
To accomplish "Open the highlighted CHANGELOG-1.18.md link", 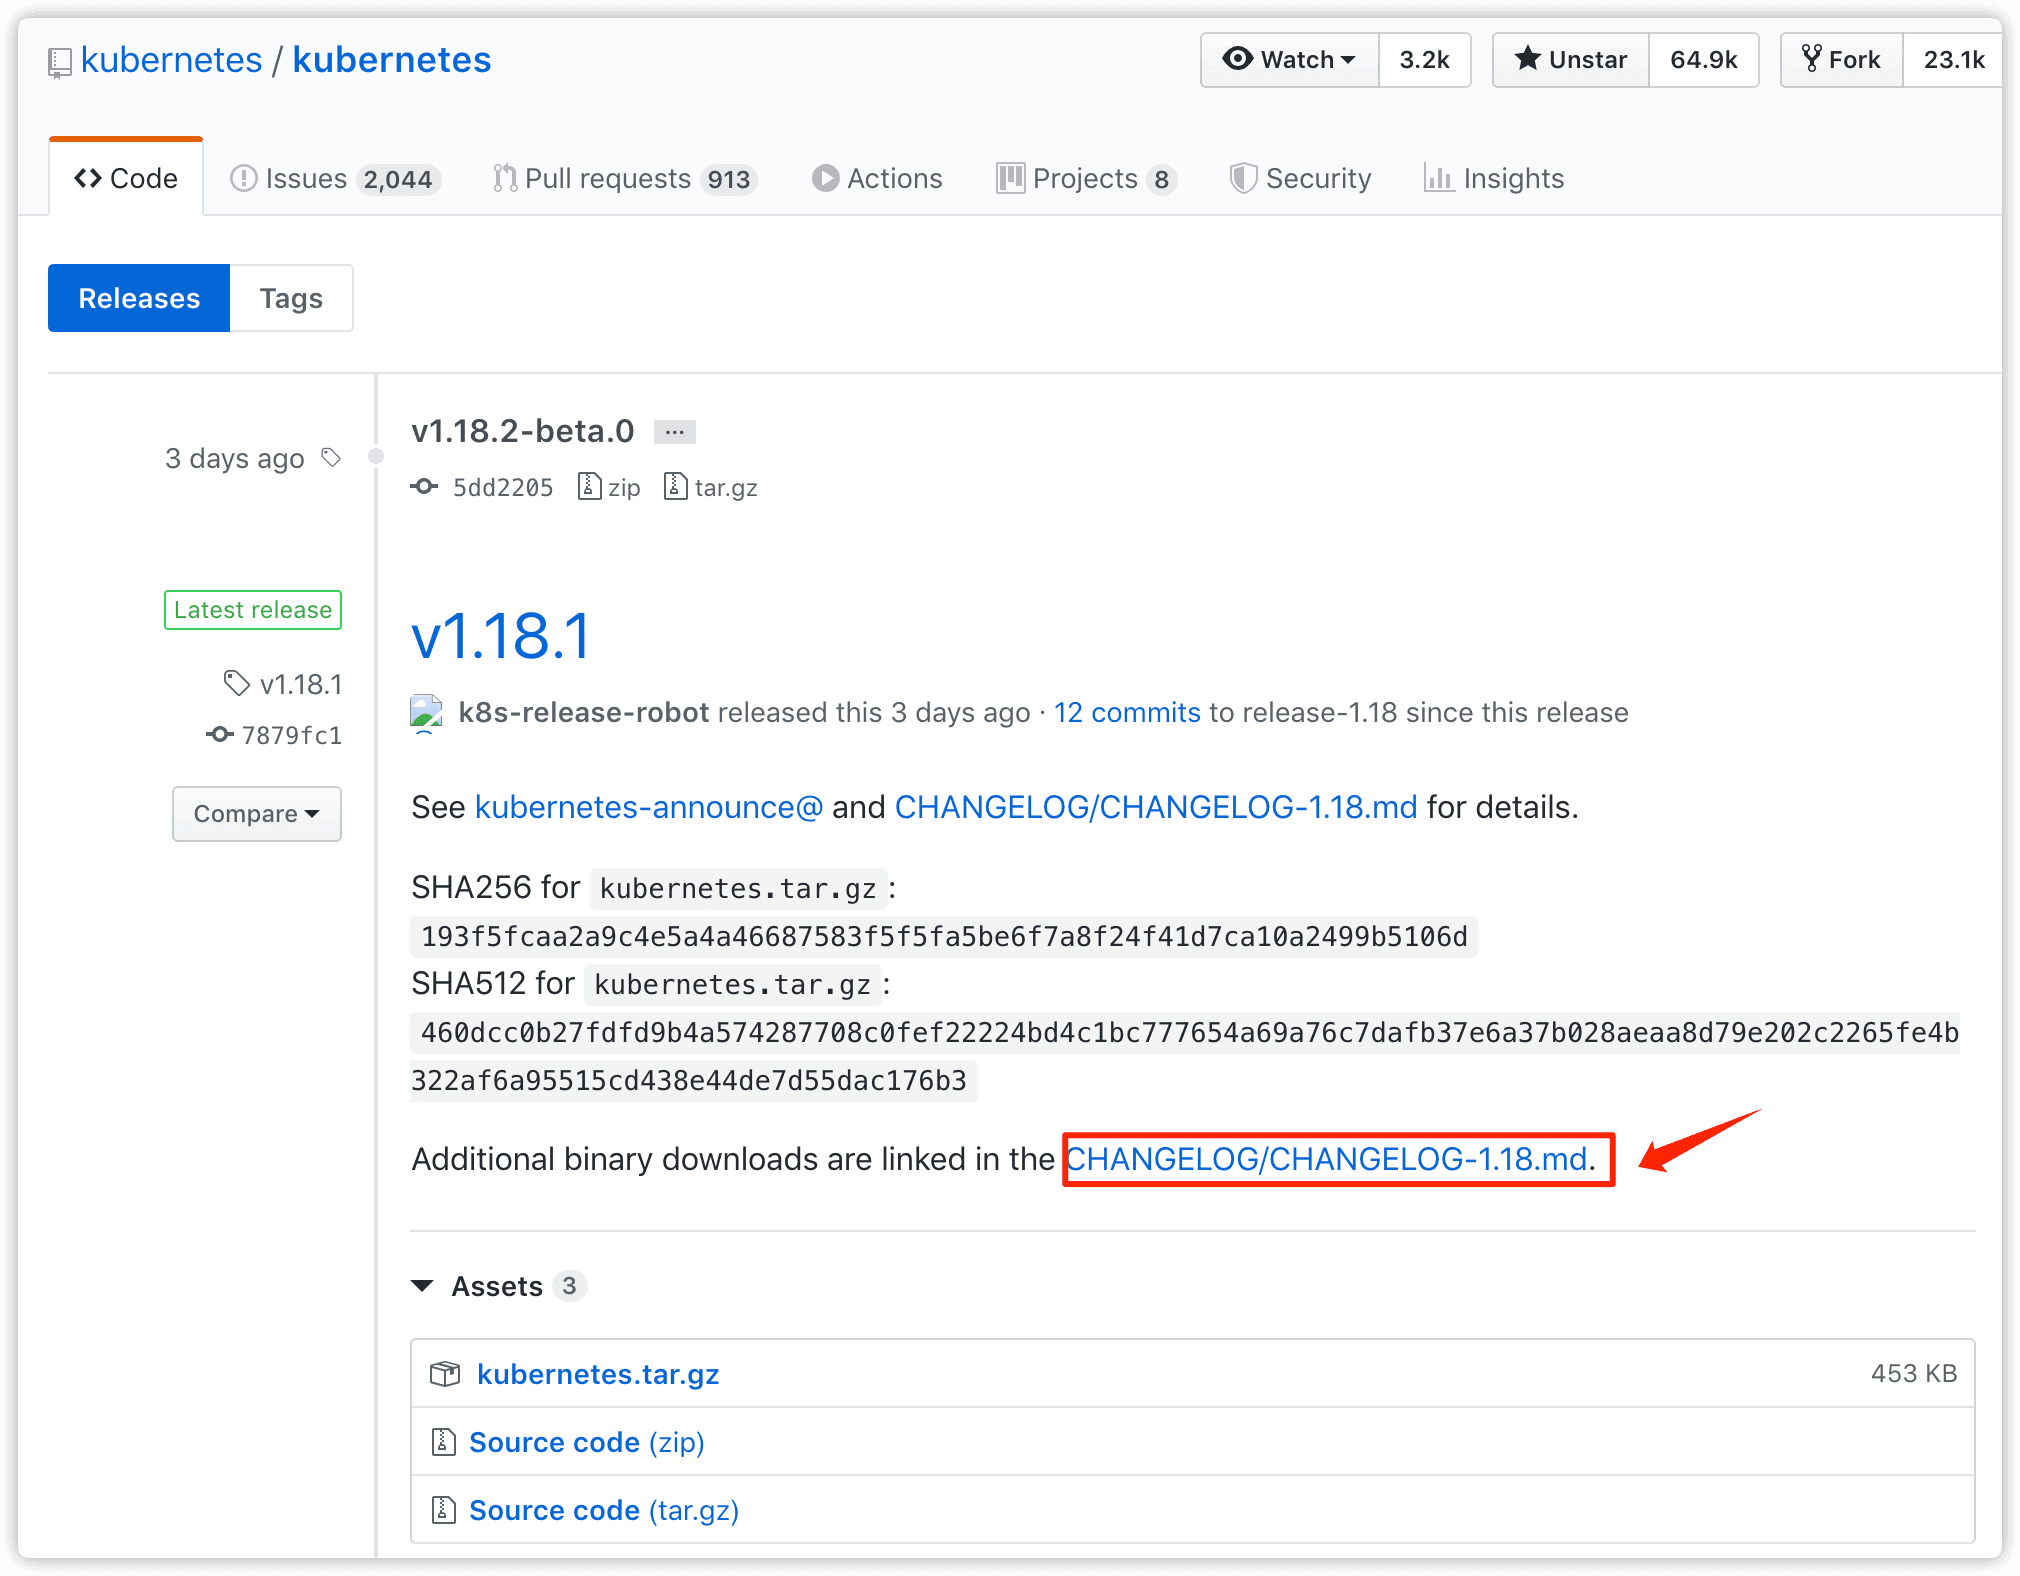I will click(1327, 1159).
